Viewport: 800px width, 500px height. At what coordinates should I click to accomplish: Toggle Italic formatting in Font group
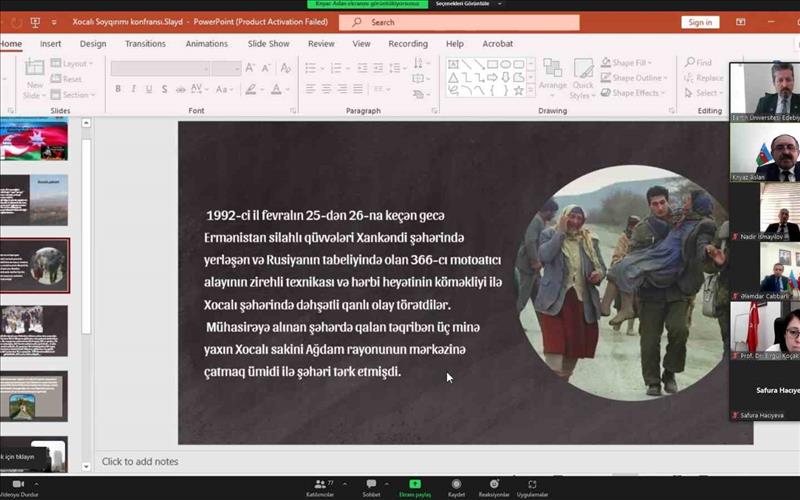tap(133, 89)
